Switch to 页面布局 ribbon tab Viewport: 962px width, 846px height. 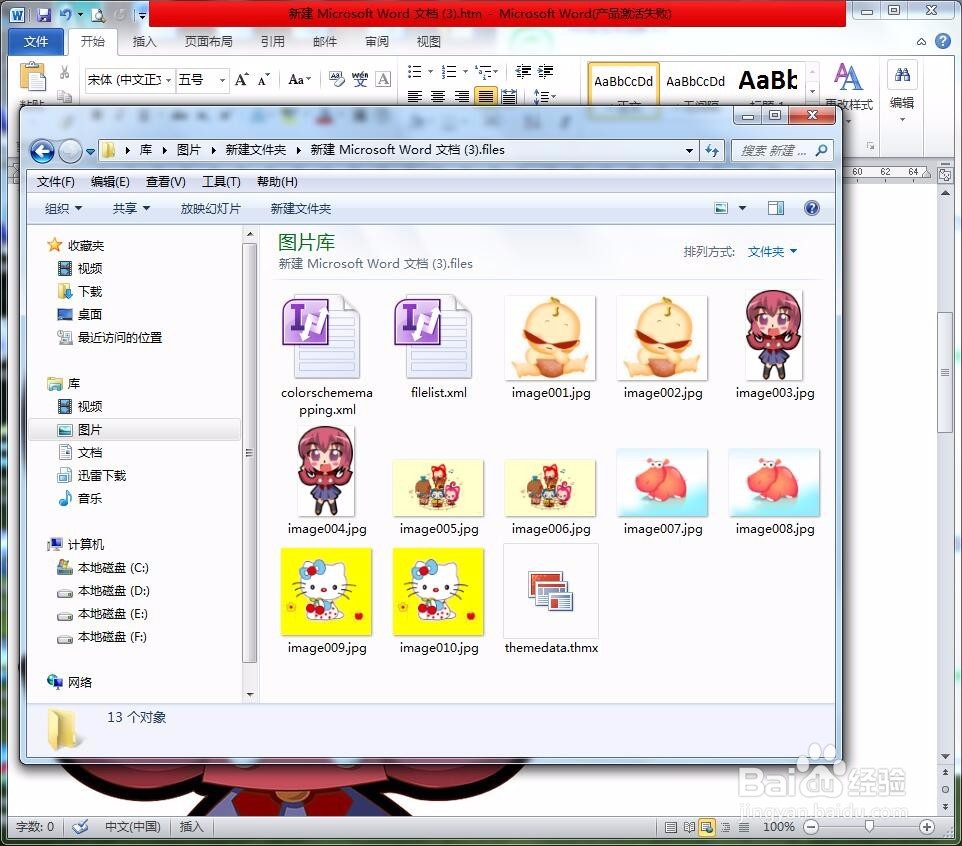(x=209, y=41)
